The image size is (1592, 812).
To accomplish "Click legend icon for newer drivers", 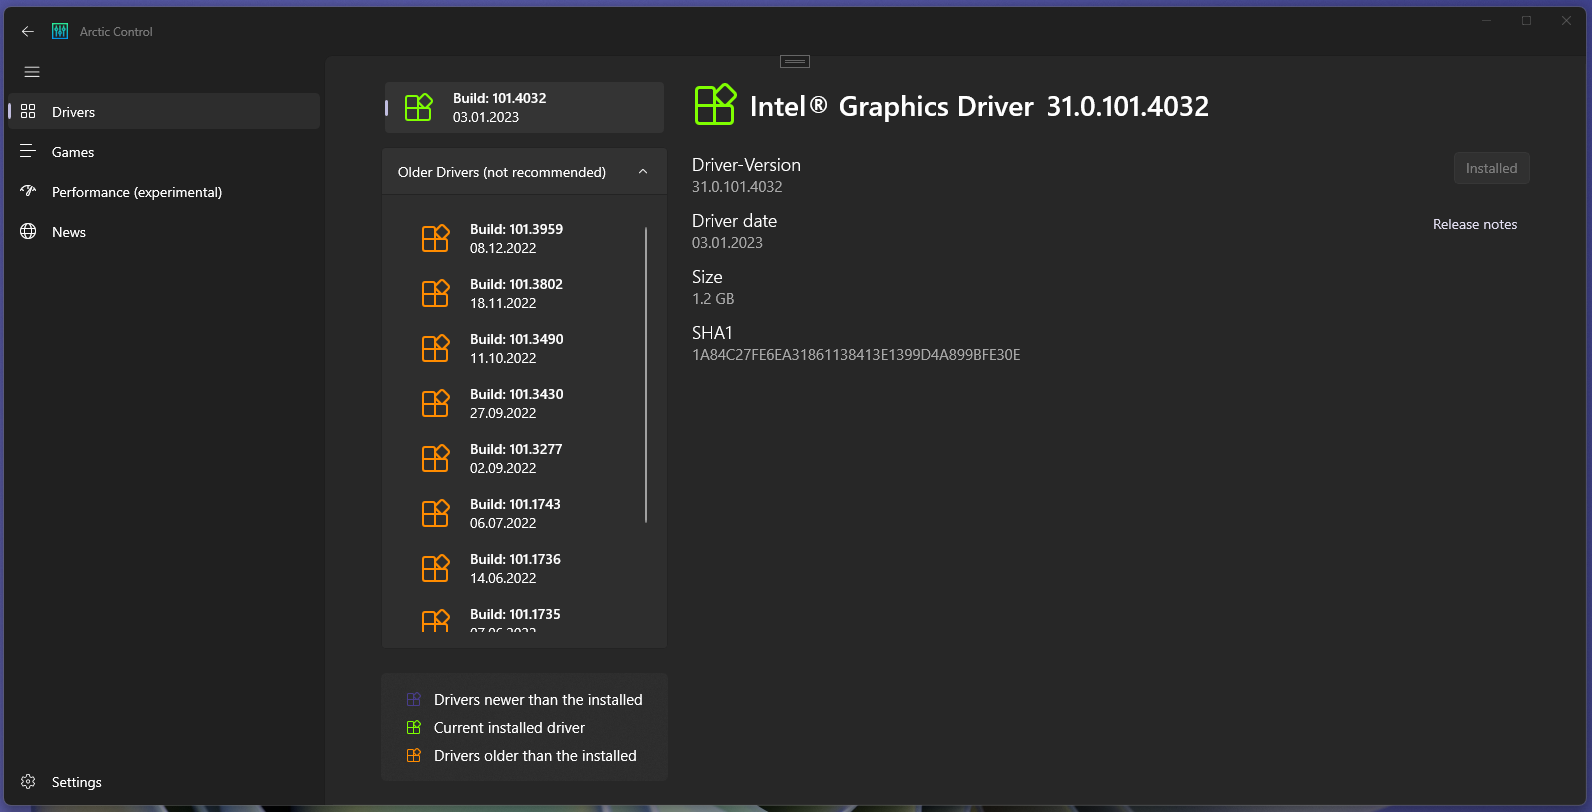I will tap(414, 700).
